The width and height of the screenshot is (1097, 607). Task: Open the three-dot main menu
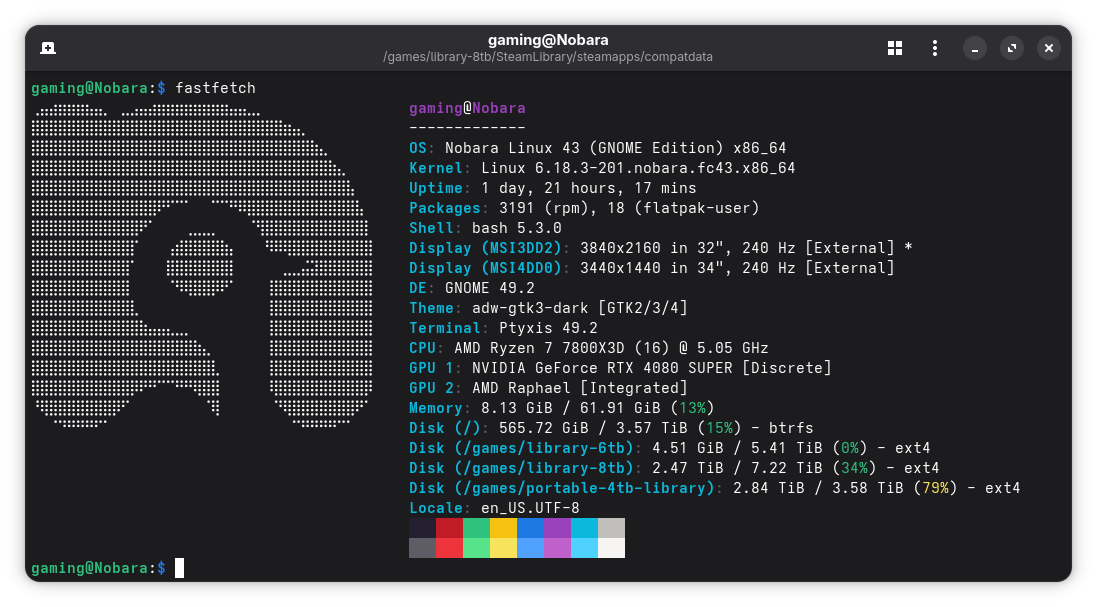[x=935, y=48]
